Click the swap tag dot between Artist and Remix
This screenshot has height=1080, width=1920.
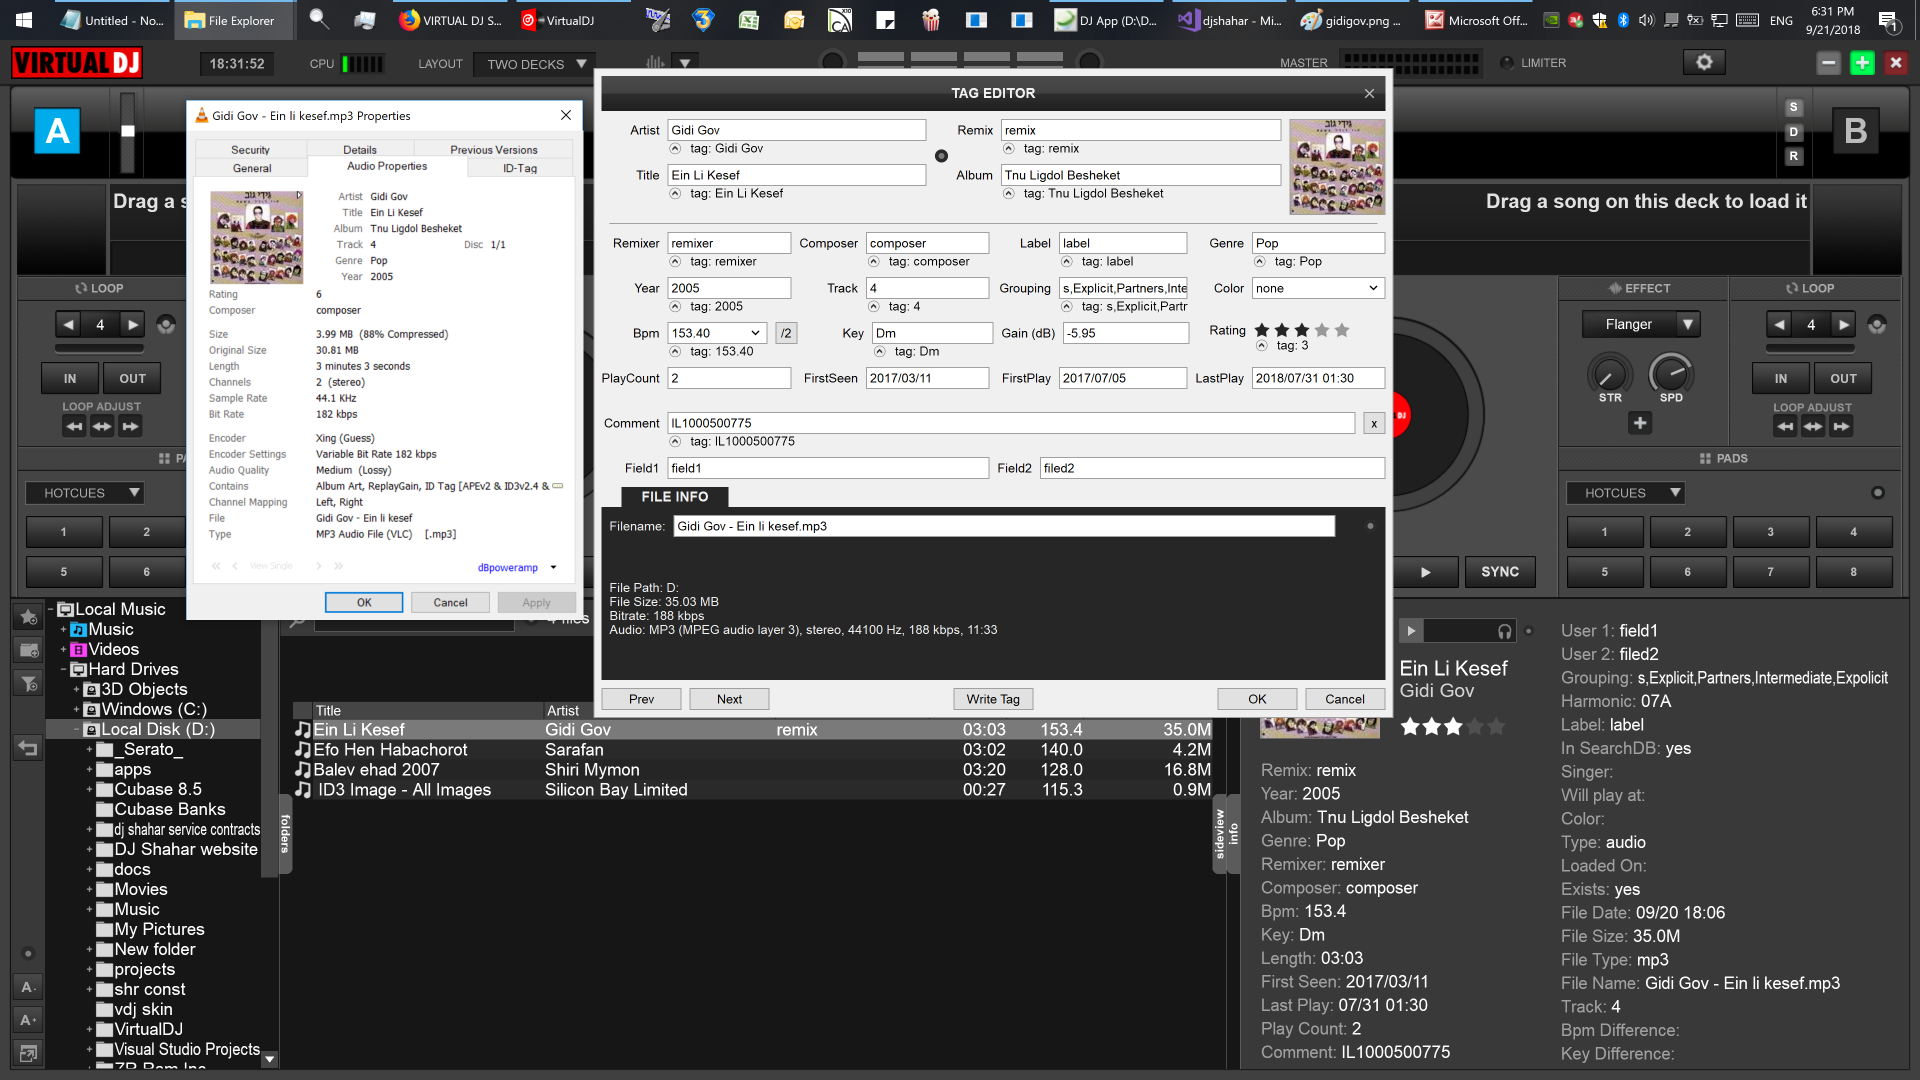(941, 156)
